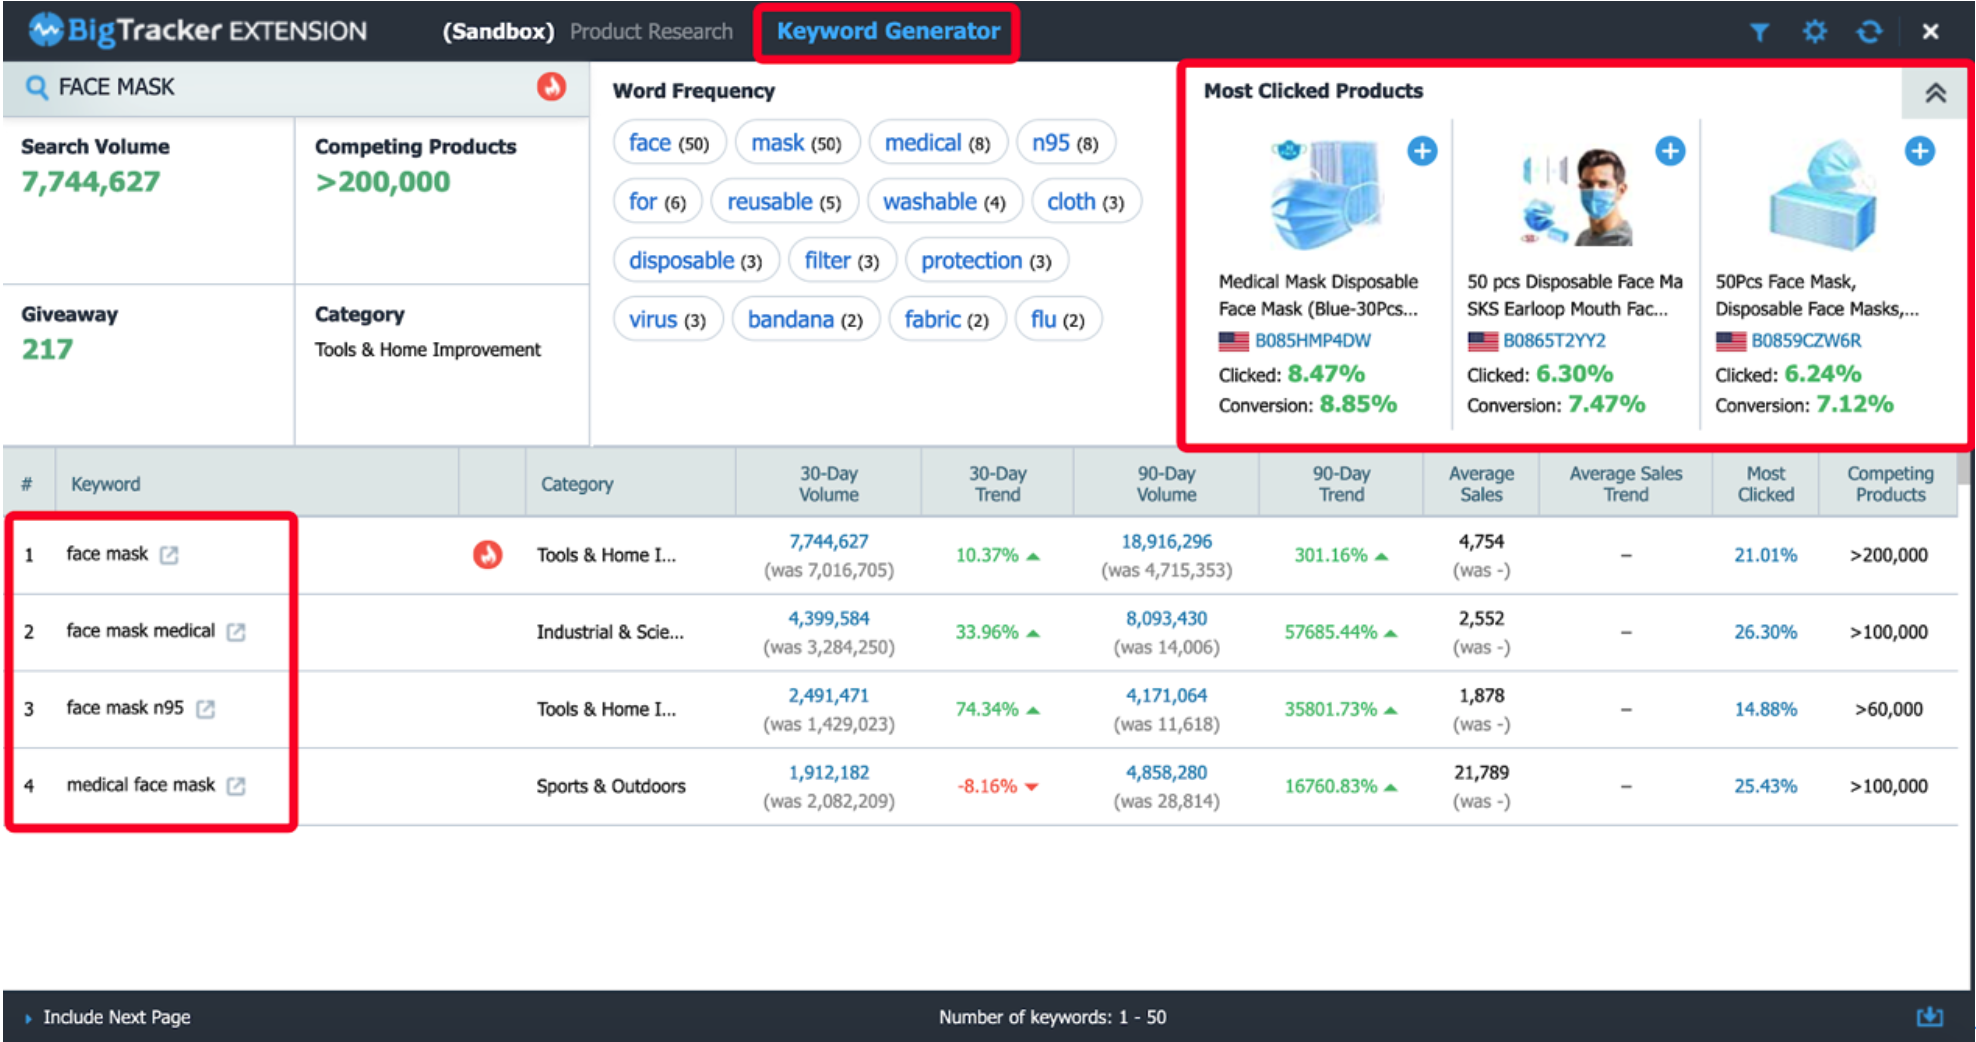Screen dimensions: 1976x1042
Task: Click Medical Mask Disposable product thumbnail
Action: click(x=1327, y=194)
